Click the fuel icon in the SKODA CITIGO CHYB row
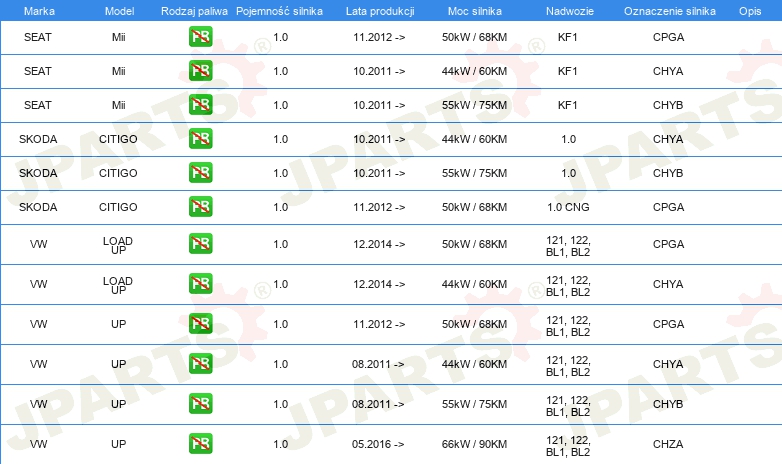782x464 pixels. (x=200, y=173)
